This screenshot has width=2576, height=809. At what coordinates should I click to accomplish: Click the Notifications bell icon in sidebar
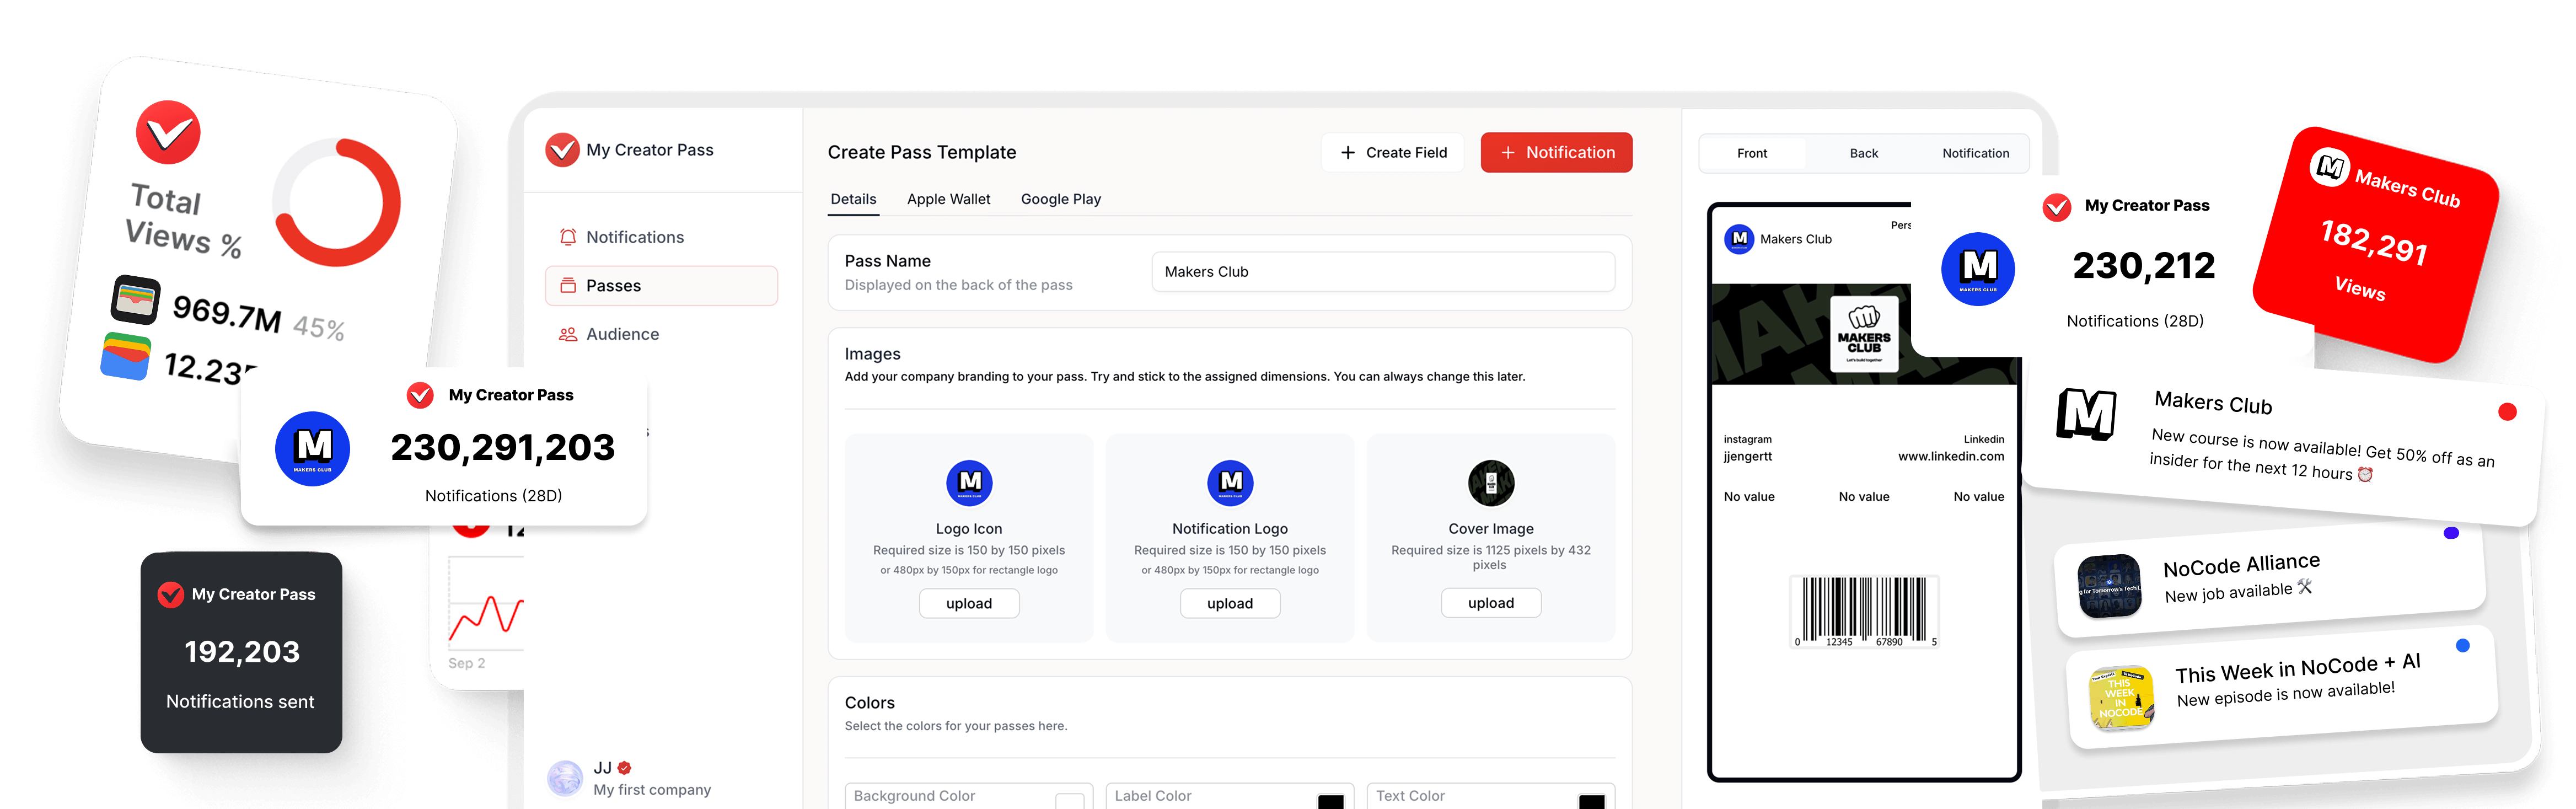pos(567,237)
